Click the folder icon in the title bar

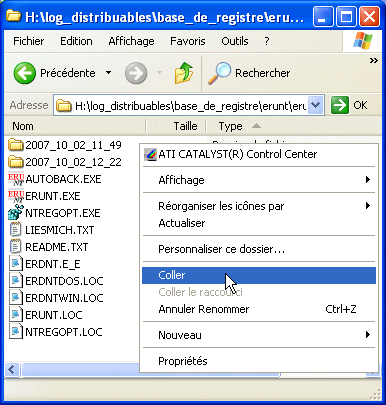(14, 16)
